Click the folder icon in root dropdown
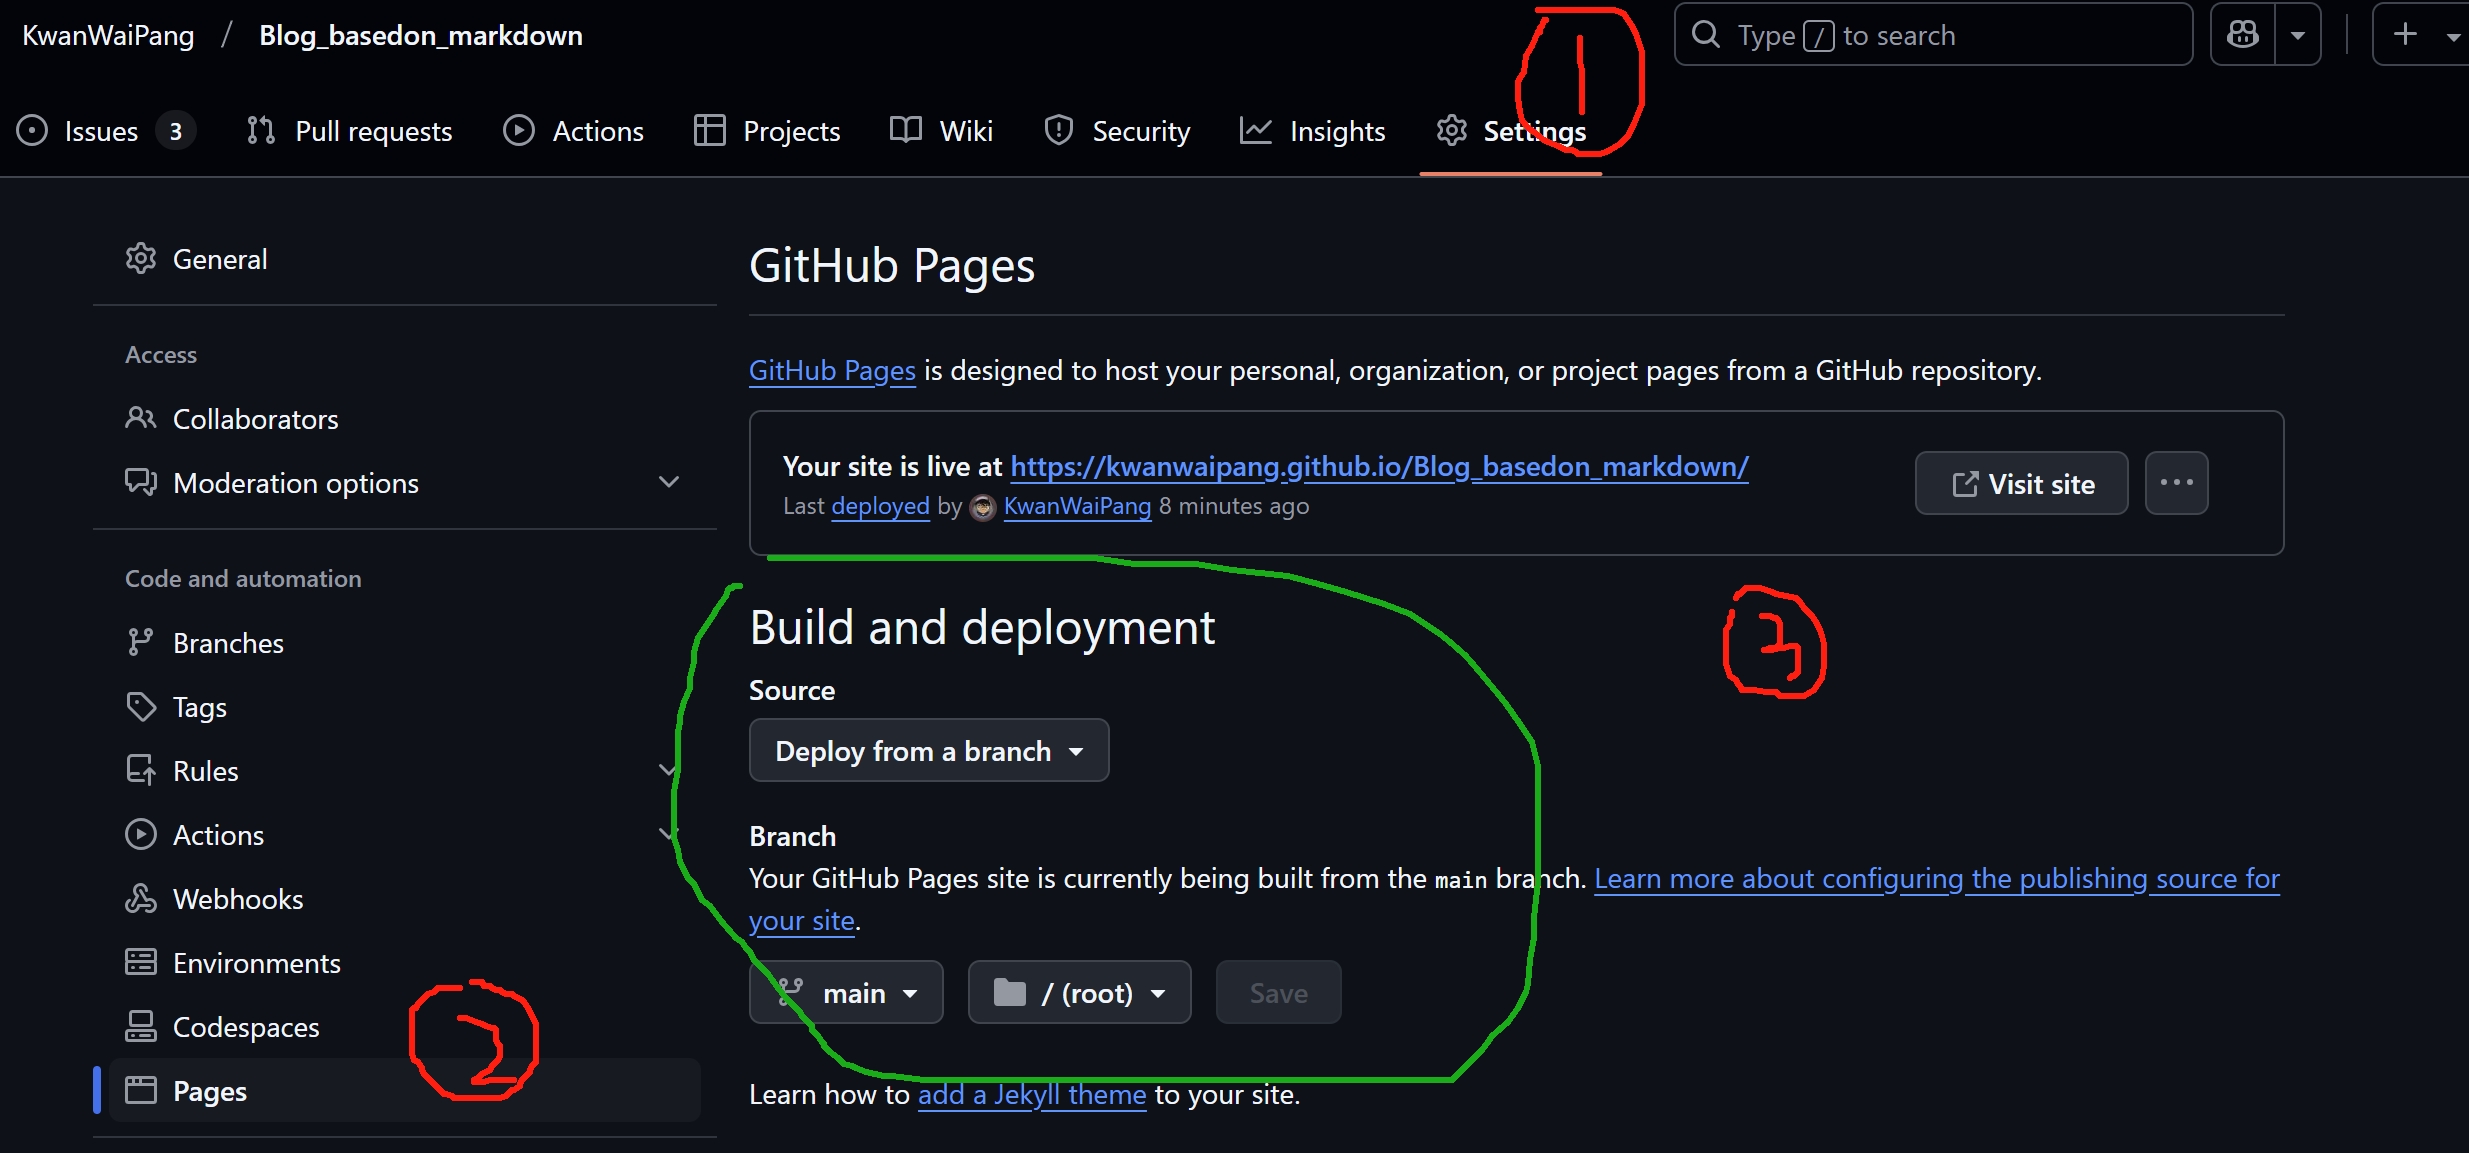Screen dimensions: 2469x1153 [x=1010, y=992]
